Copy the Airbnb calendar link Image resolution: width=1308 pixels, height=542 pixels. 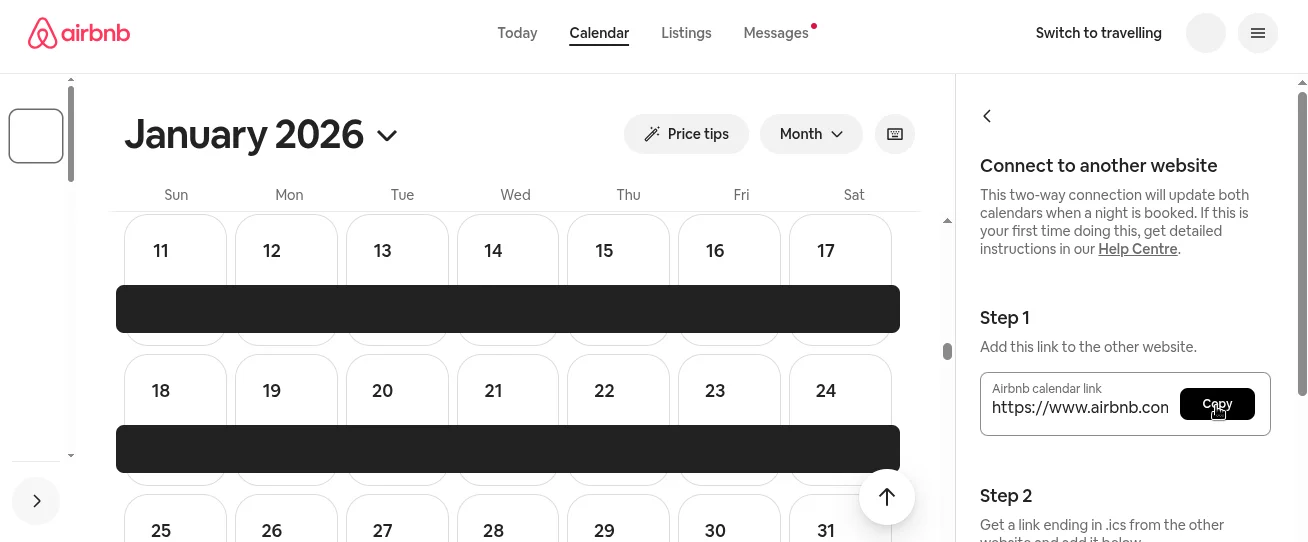(x=1217, y=404)
